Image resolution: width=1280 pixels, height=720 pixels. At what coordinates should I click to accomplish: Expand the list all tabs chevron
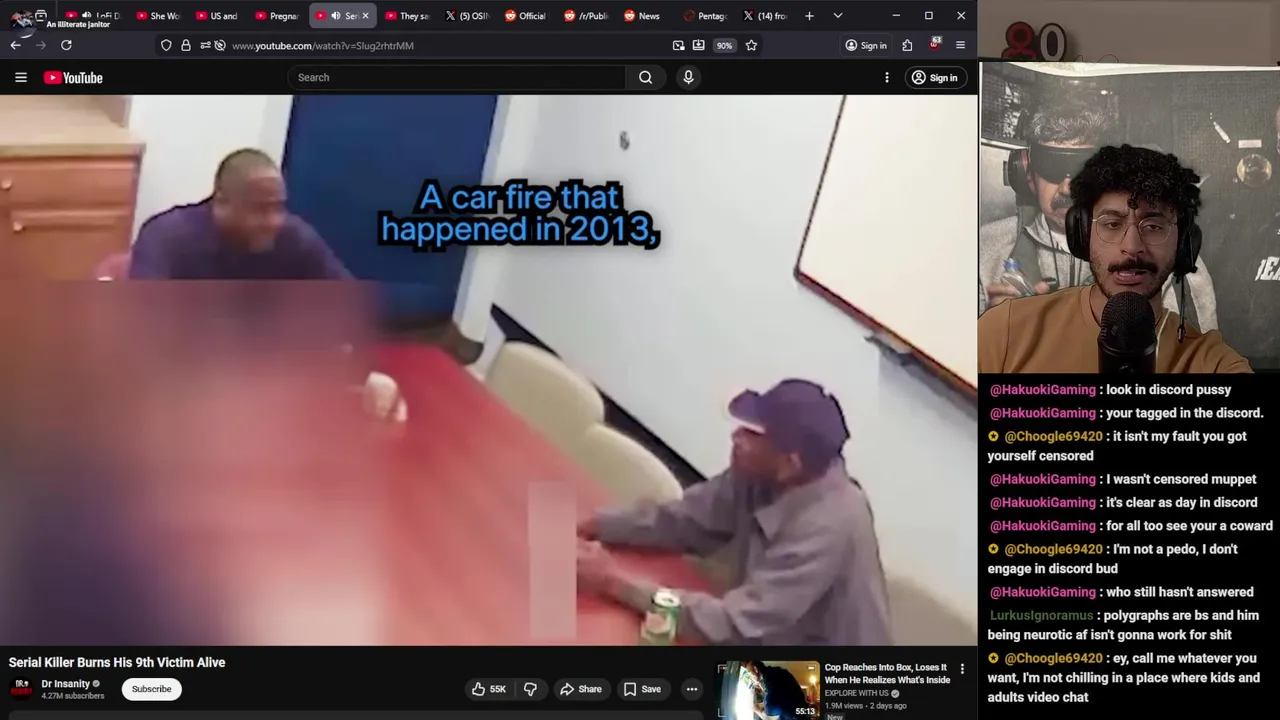838,16
